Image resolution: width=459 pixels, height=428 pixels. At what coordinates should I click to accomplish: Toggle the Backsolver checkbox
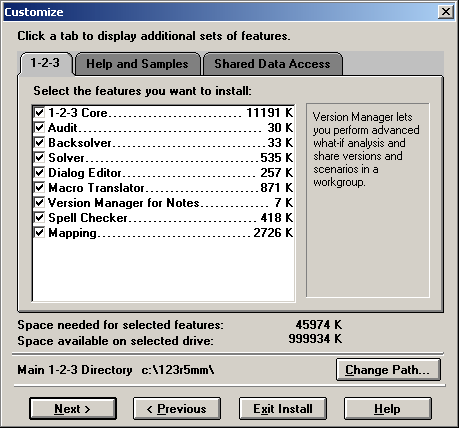pos(39,142)
